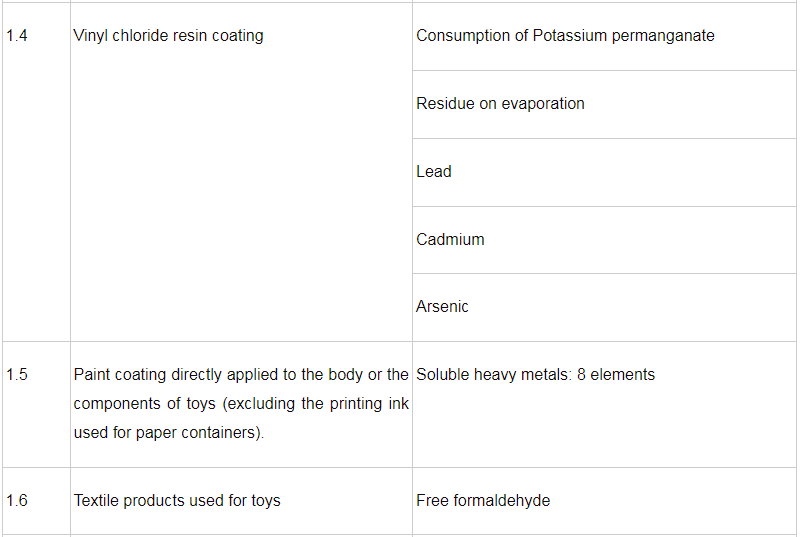Click the Cadmium table cell
The image size is (800, 537).
pyautogui.click(x=450, y=240)
